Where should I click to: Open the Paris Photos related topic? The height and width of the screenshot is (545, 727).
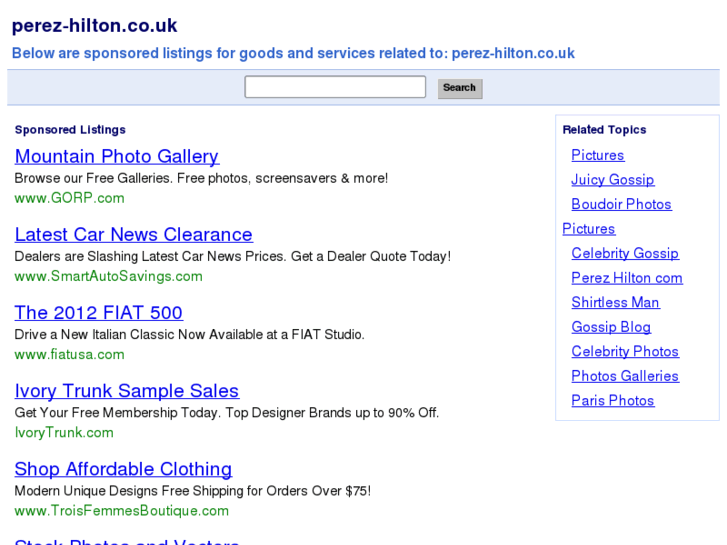(x=612, y=400)
